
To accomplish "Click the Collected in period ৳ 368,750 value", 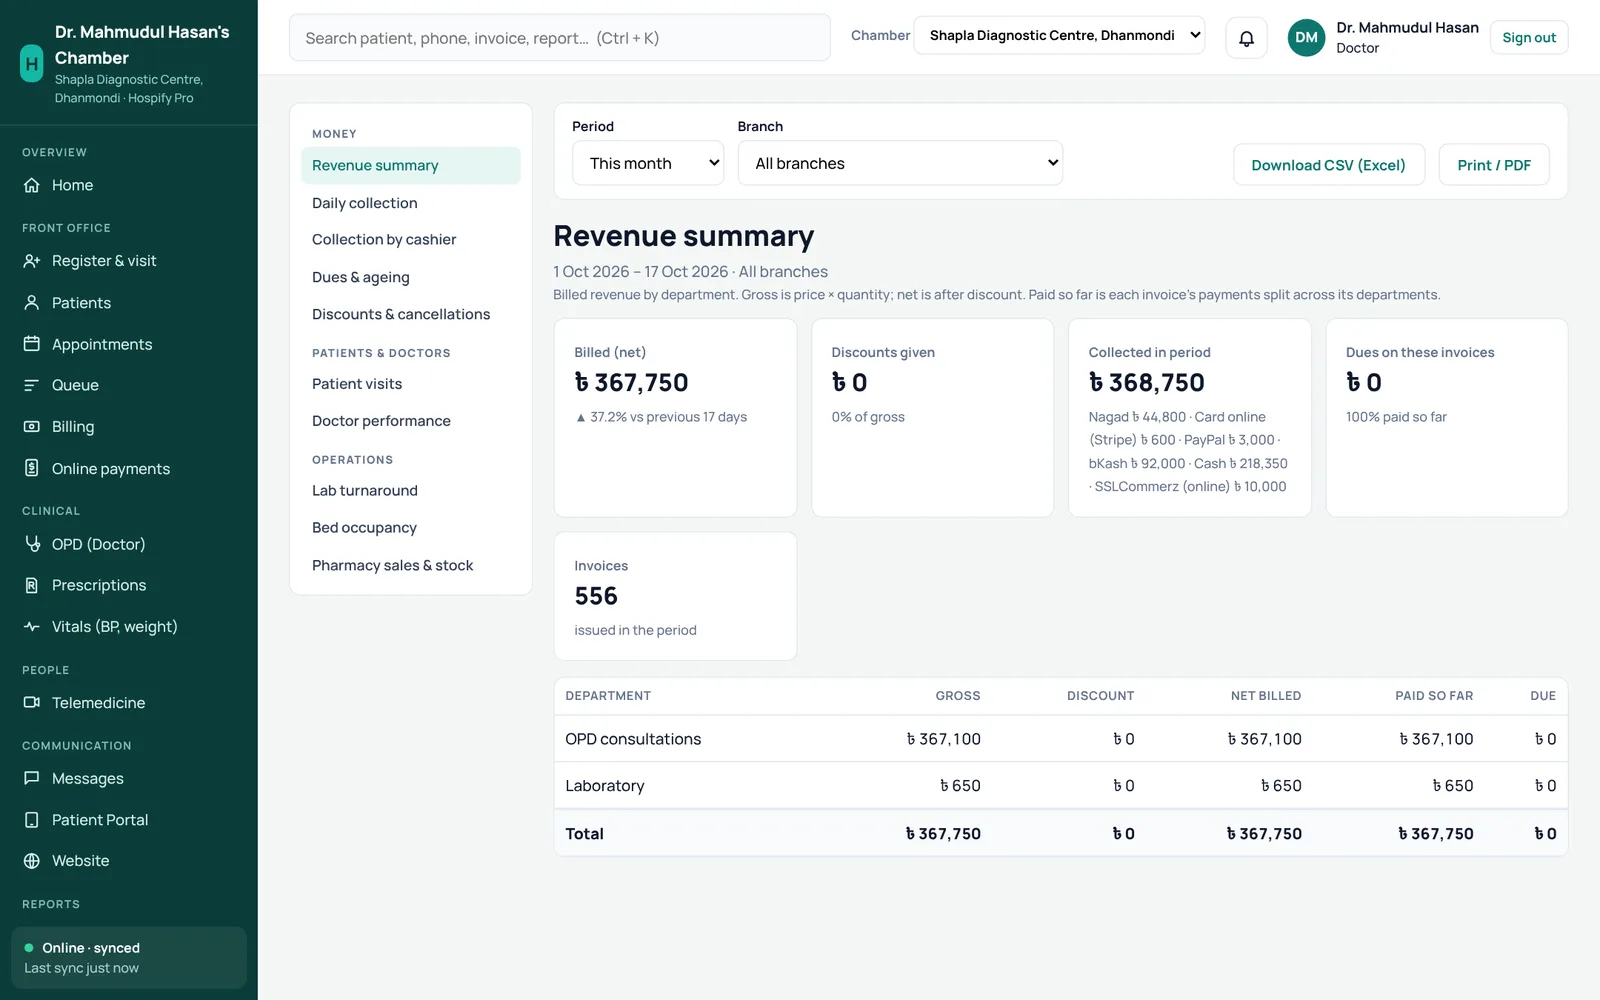I will click(1147, 383).
